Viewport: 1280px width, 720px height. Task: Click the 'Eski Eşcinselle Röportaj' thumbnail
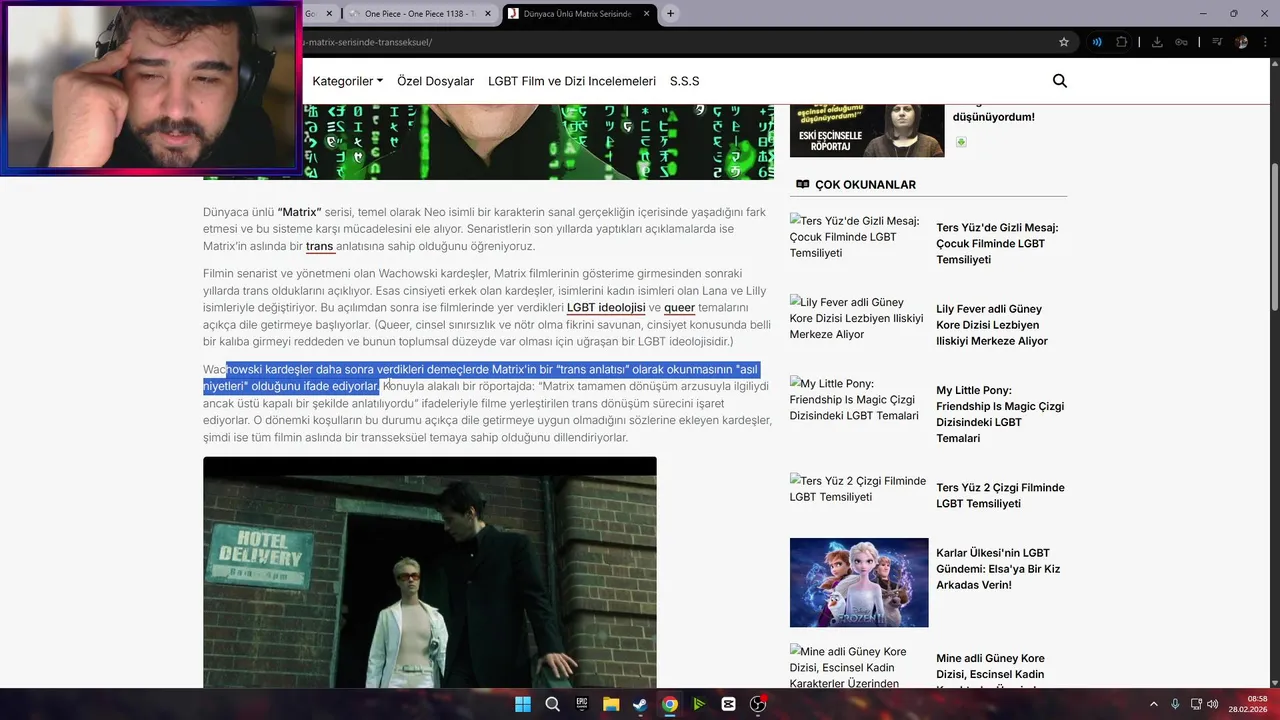coord(867,130)
